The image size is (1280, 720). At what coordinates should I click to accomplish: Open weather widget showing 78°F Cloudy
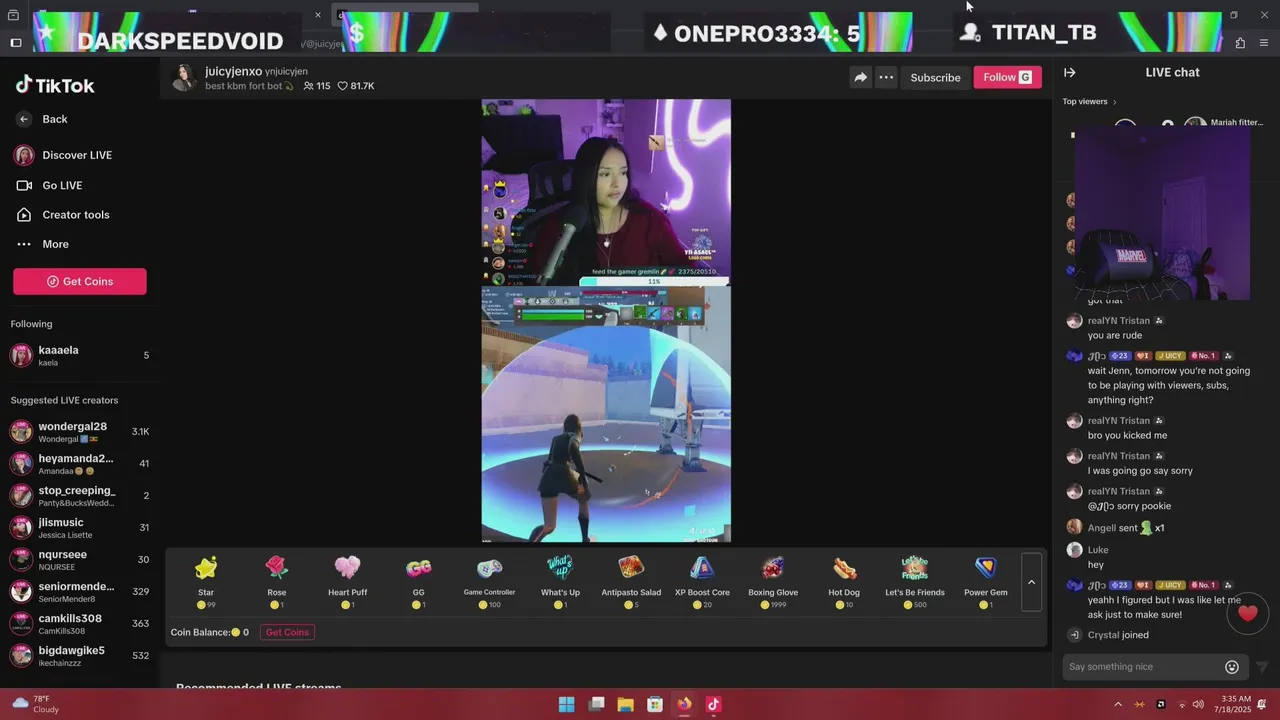pyautogui.click(x=35, y=704)
